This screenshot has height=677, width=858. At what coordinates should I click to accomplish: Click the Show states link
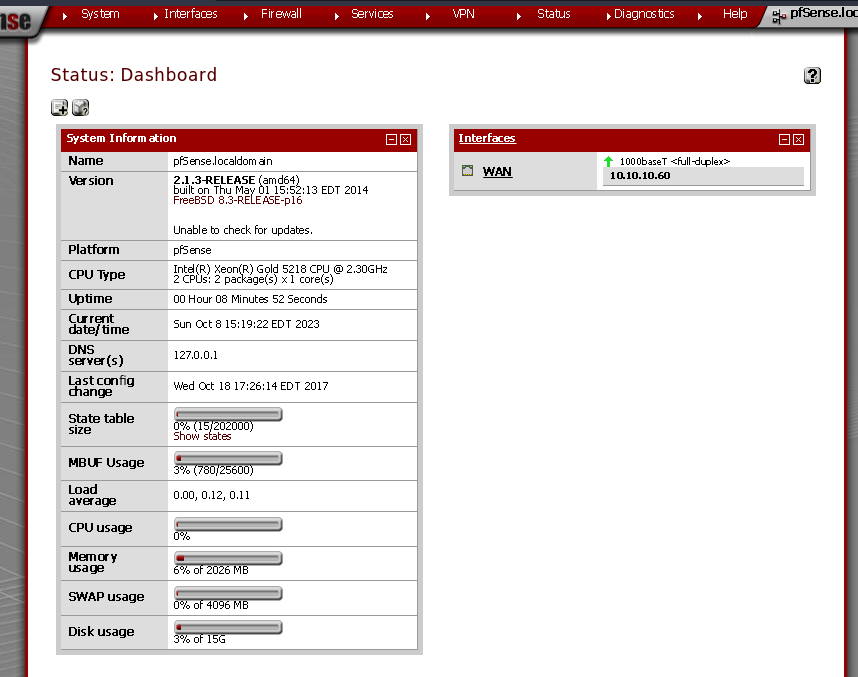point(202,436)
